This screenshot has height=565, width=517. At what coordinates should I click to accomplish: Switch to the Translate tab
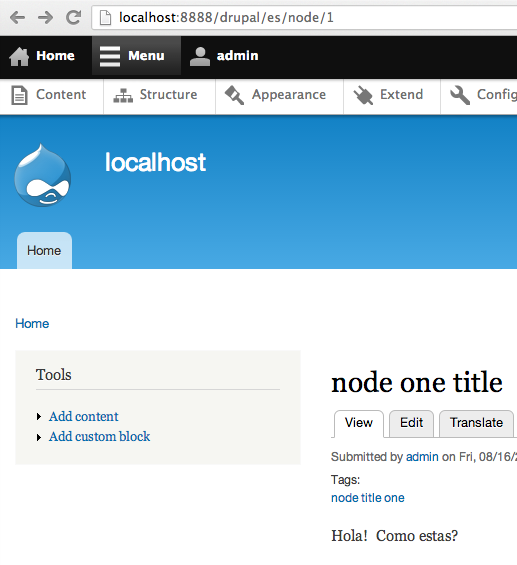476,423
